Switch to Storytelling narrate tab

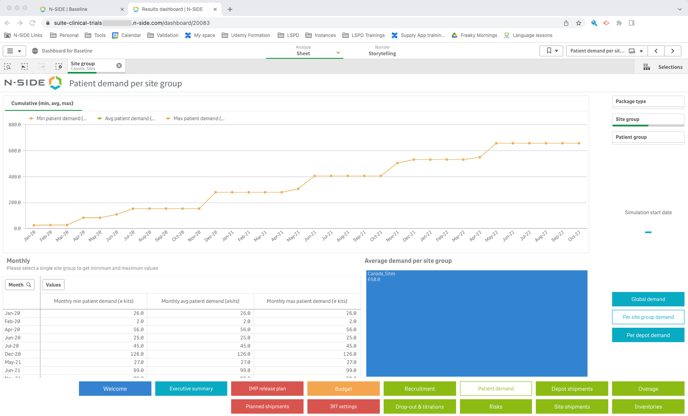382,51
